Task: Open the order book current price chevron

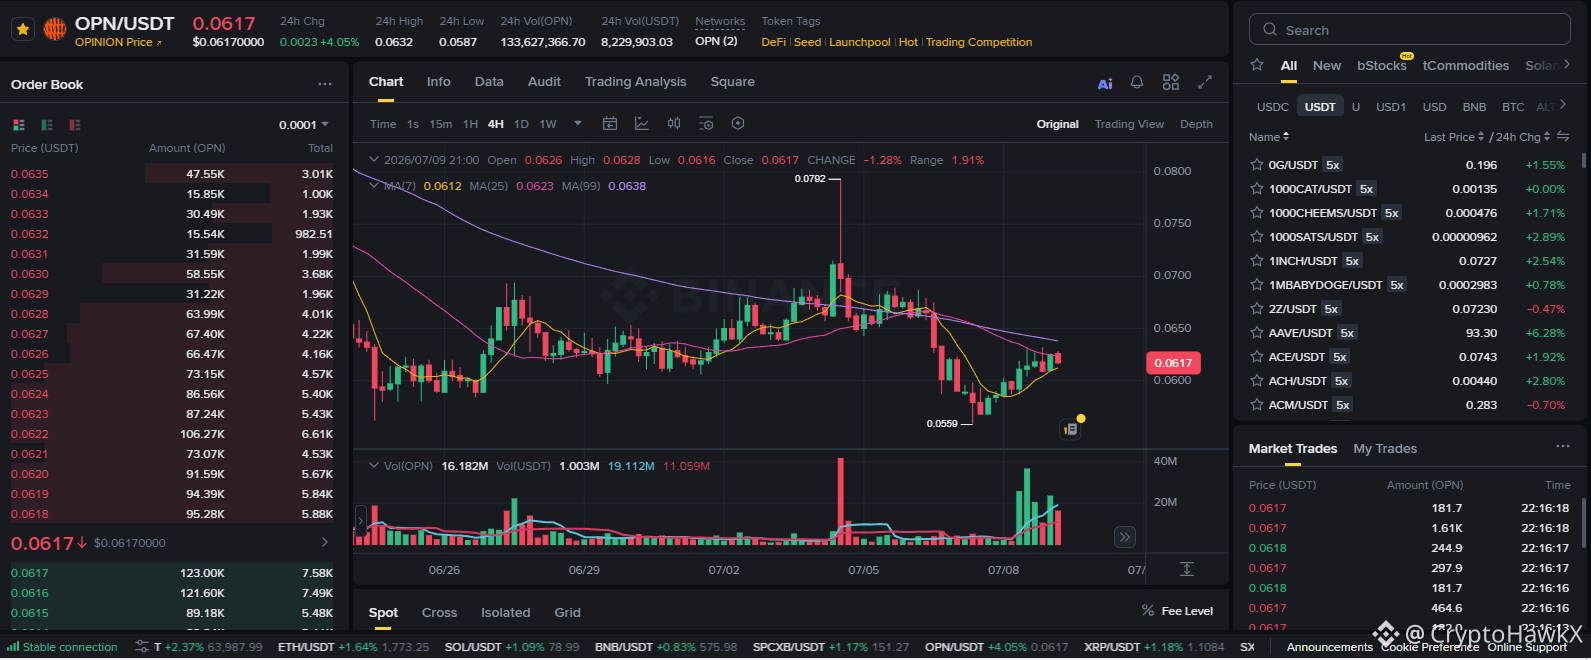Action: coord(325,543)
